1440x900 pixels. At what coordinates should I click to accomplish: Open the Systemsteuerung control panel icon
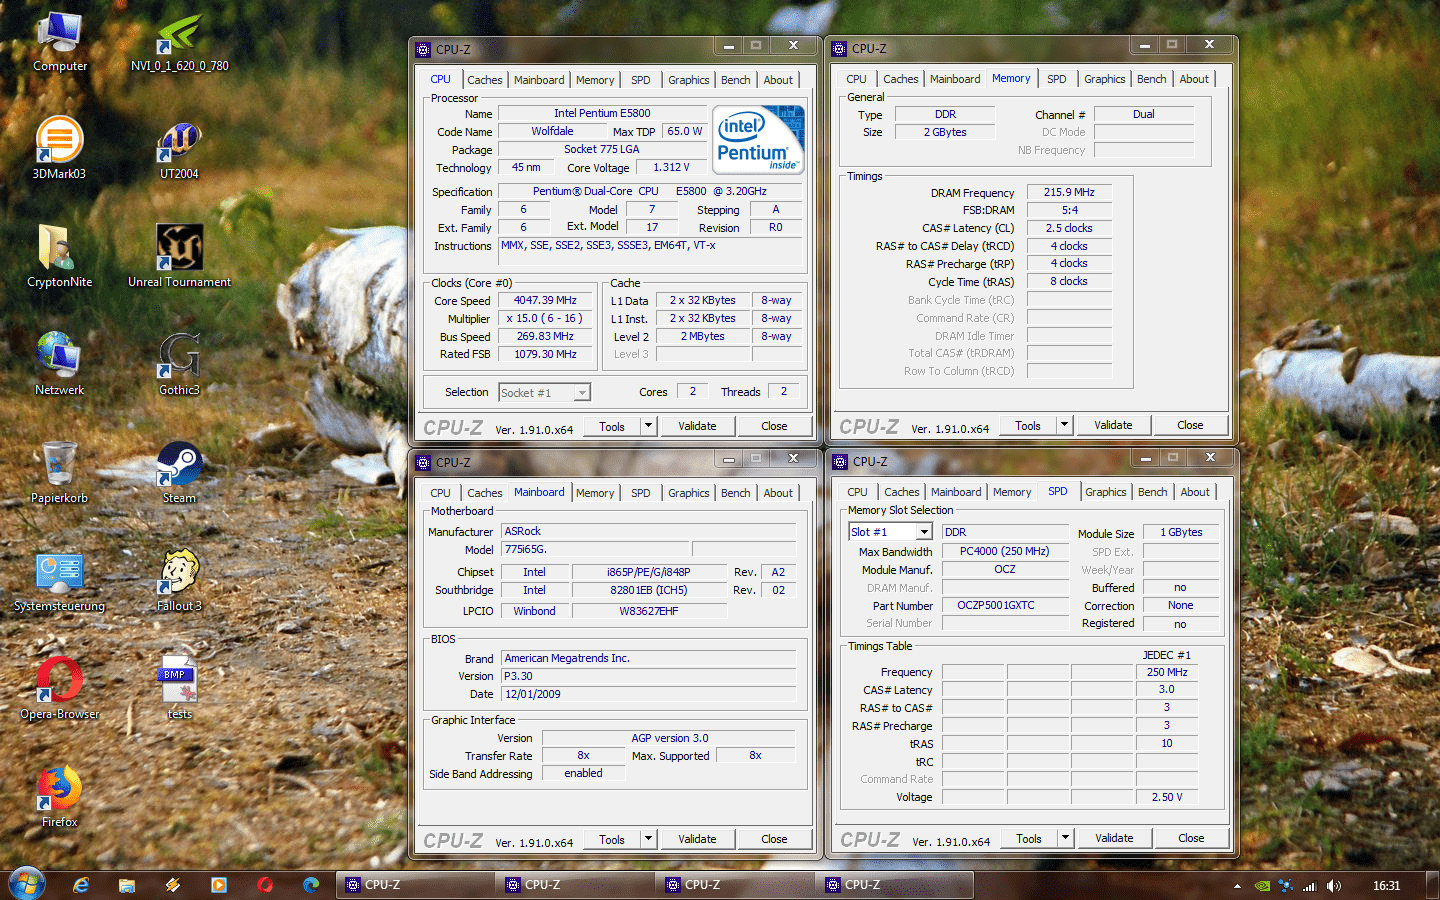tap(59, 580)
